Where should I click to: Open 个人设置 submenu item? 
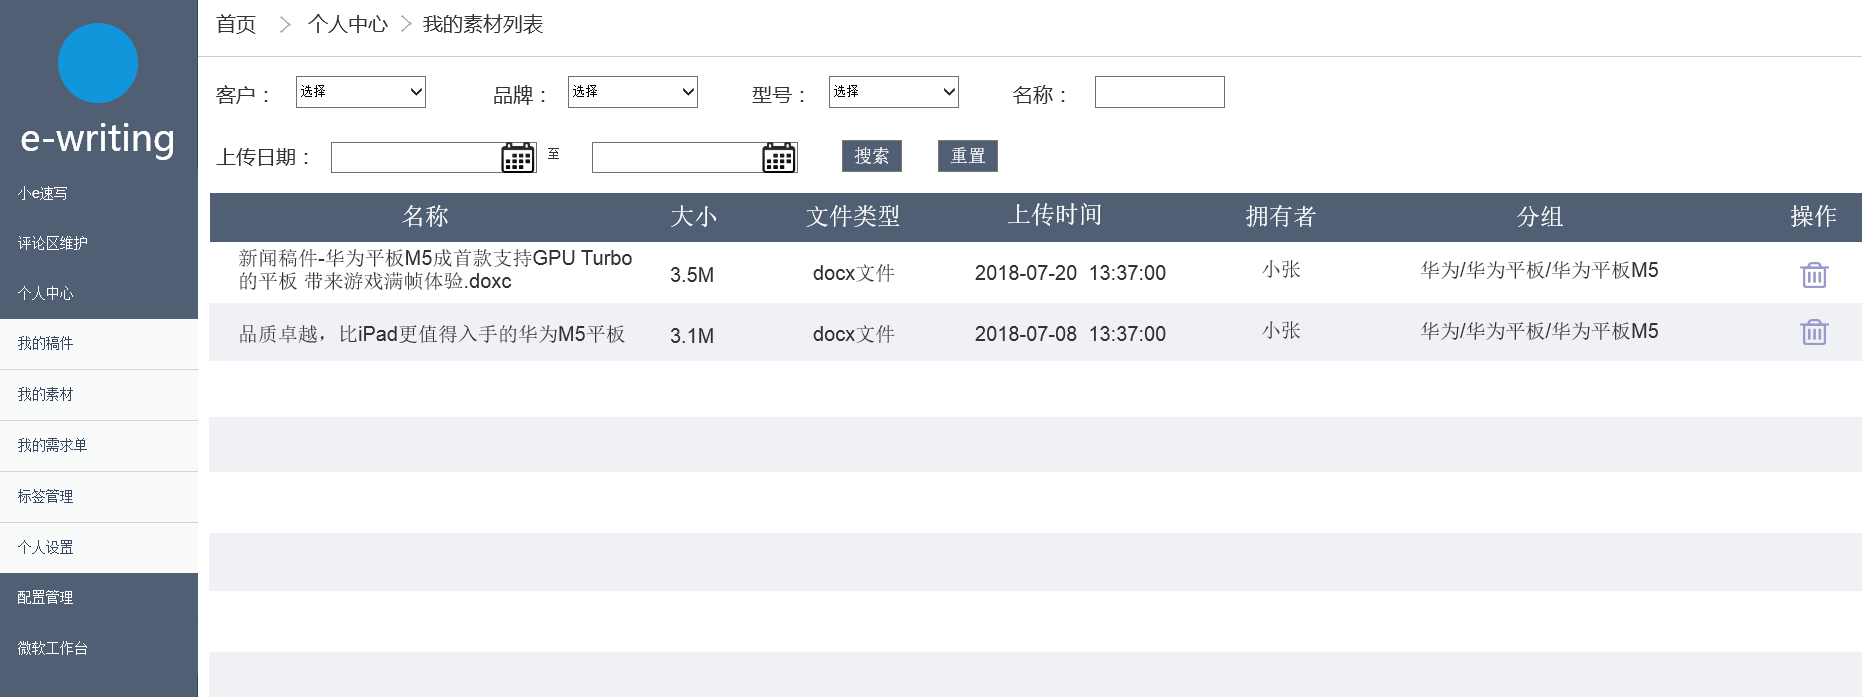pyautogui.click(x=99, y=548)
